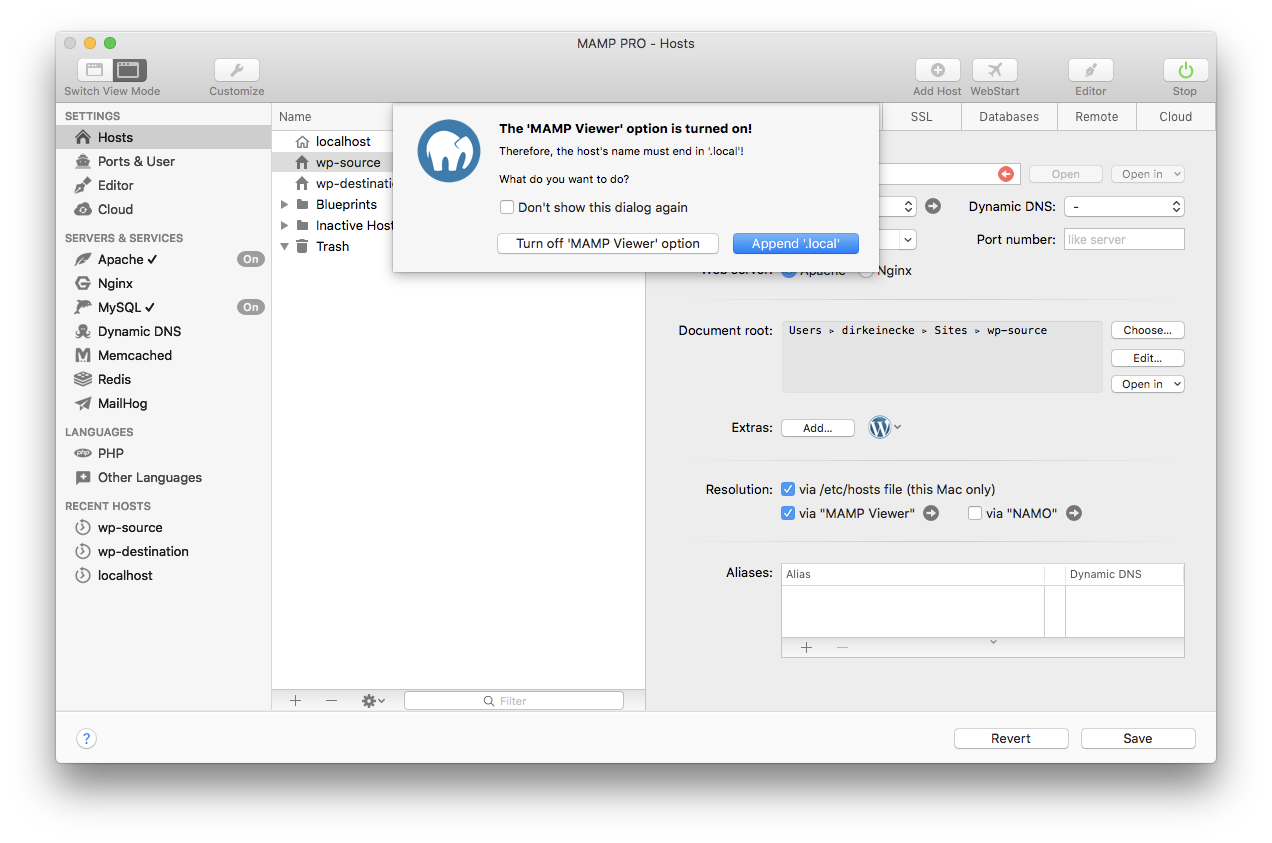1272x843 pixels.
Task: Click the Revert button
Action: coord(1011,739)
